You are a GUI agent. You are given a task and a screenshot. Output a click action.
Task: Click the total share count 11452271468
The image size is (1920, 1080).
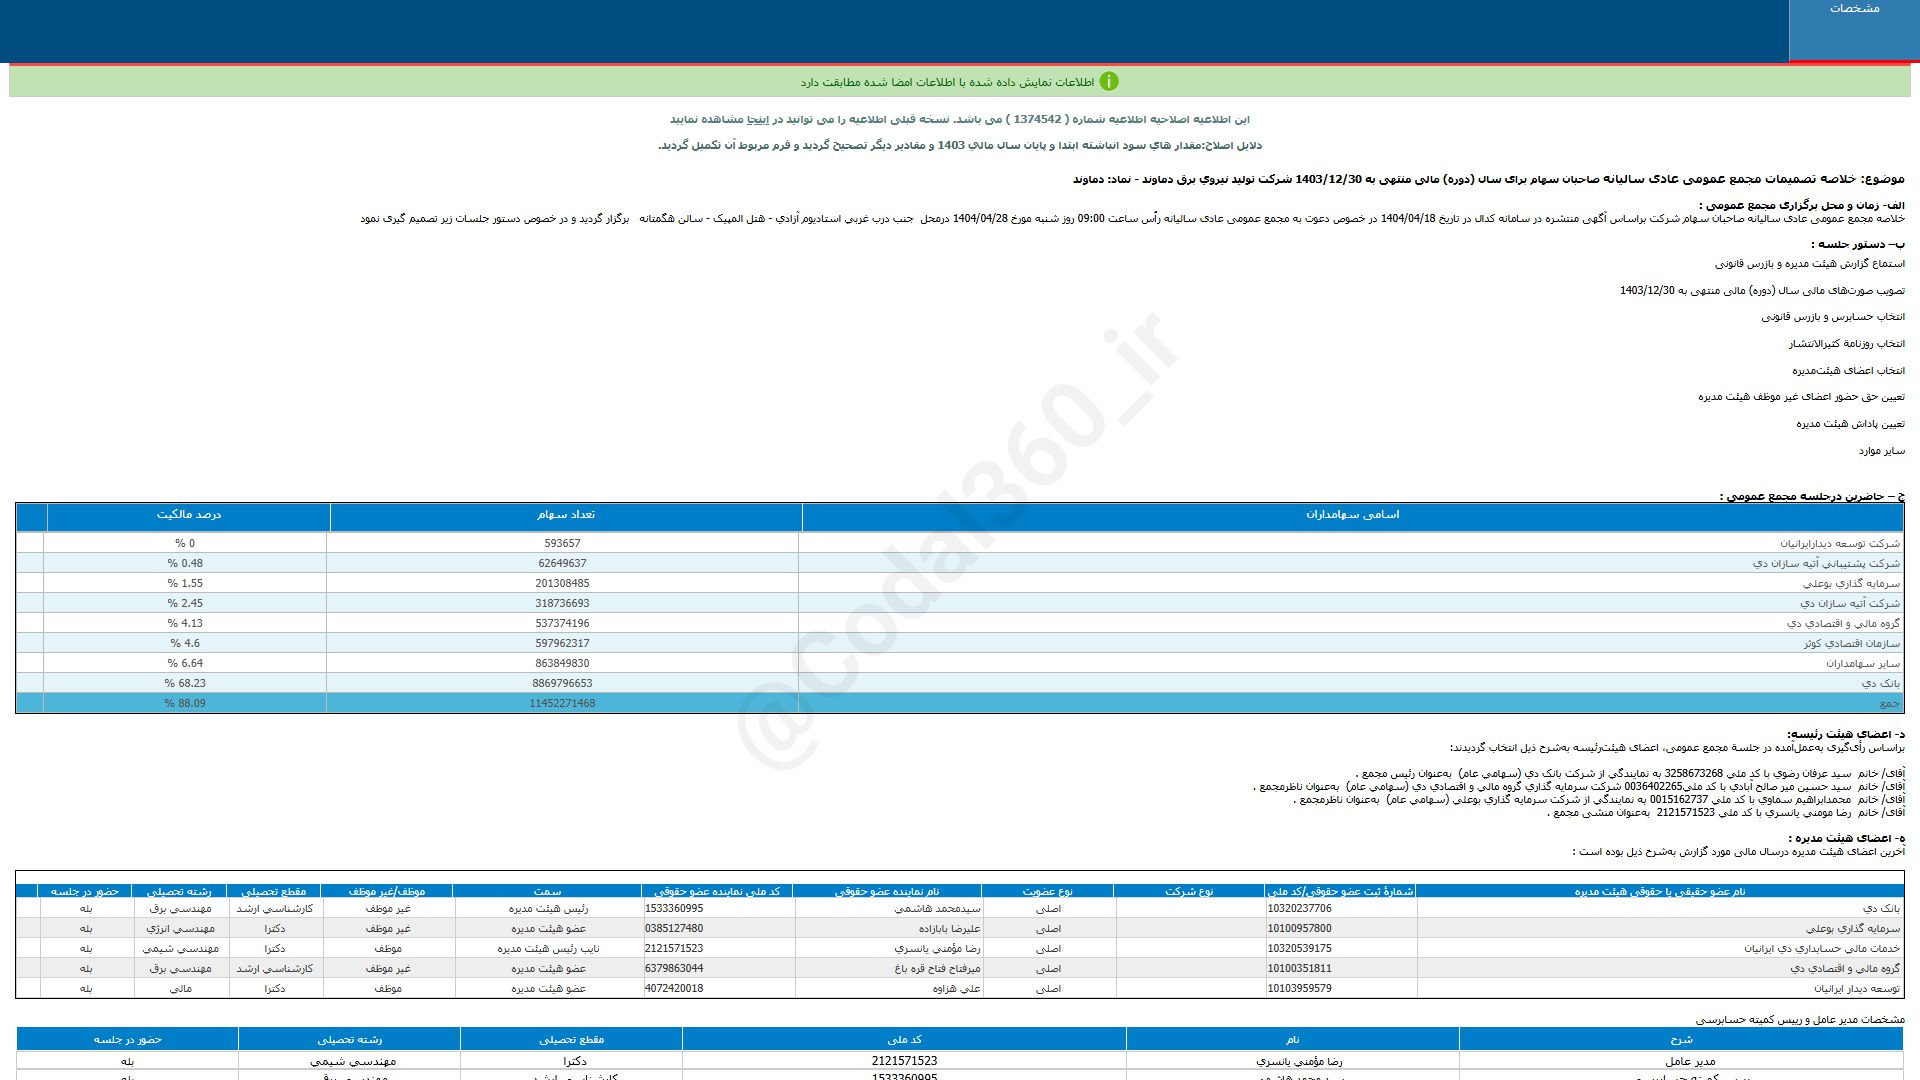click(x=562, y=703)
